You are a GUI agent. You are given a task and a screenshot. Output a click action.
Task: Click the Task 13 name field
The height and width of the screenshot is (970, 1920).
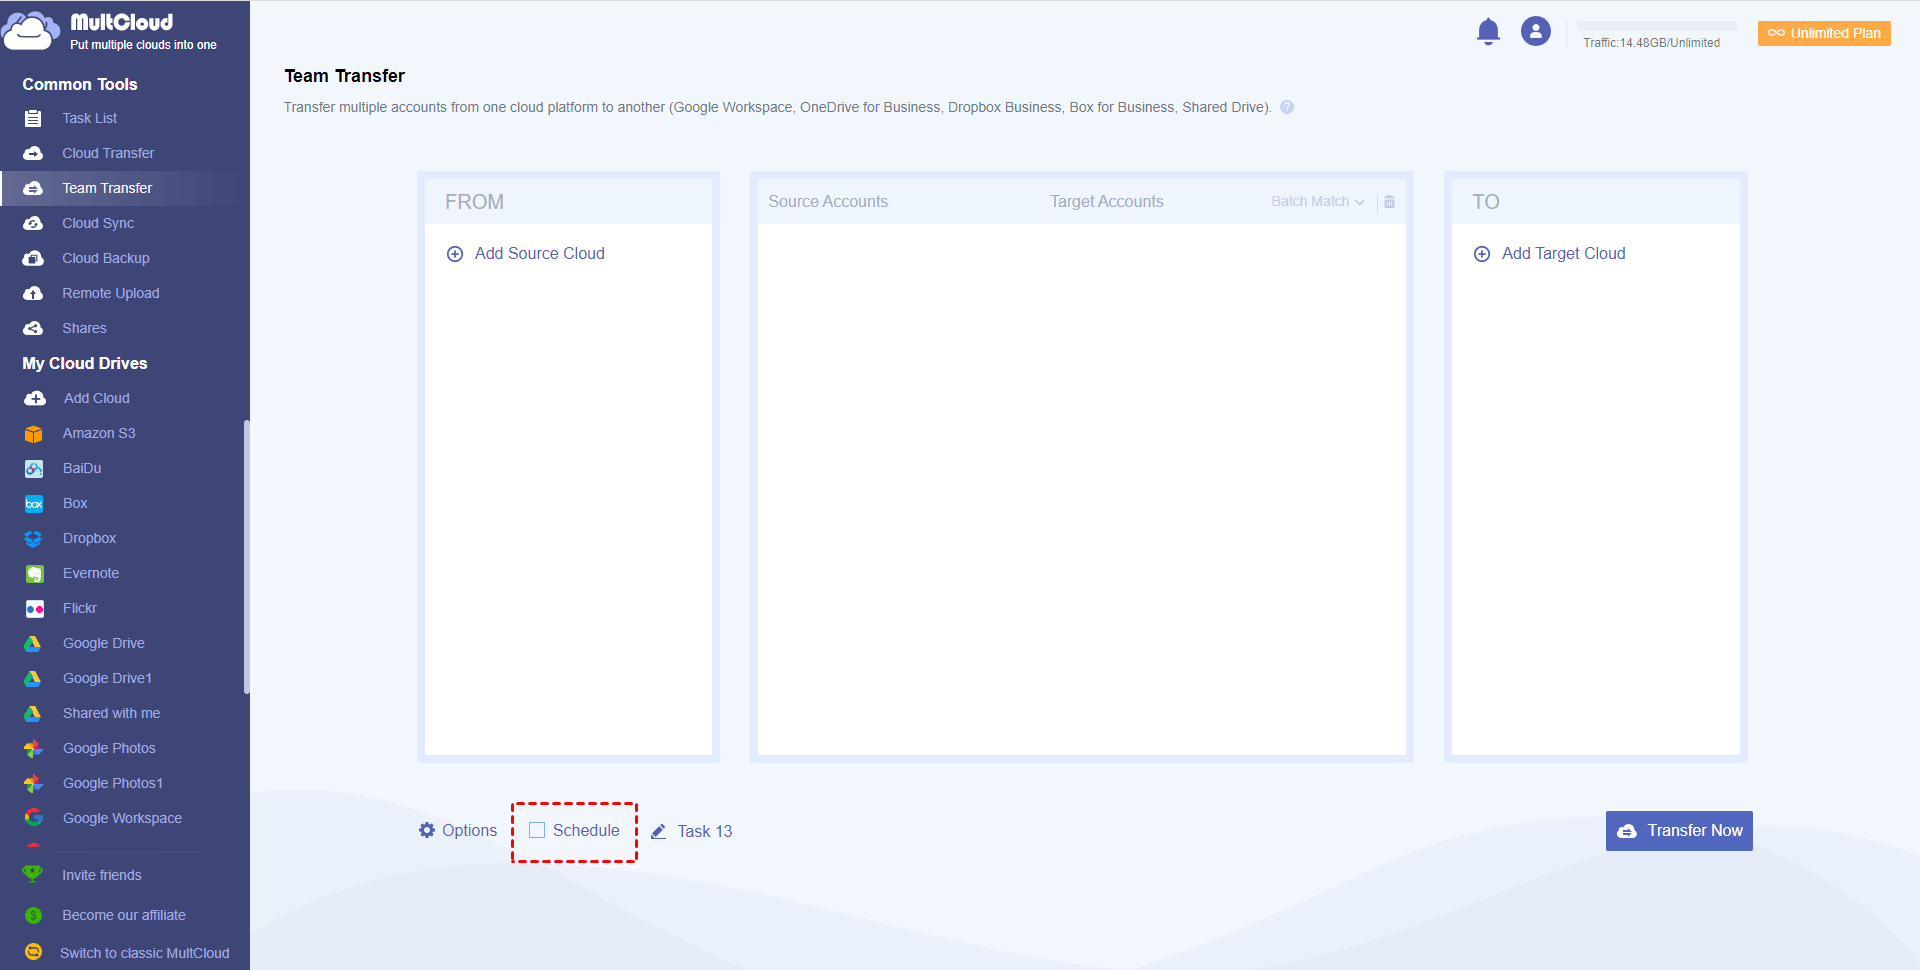705,831
